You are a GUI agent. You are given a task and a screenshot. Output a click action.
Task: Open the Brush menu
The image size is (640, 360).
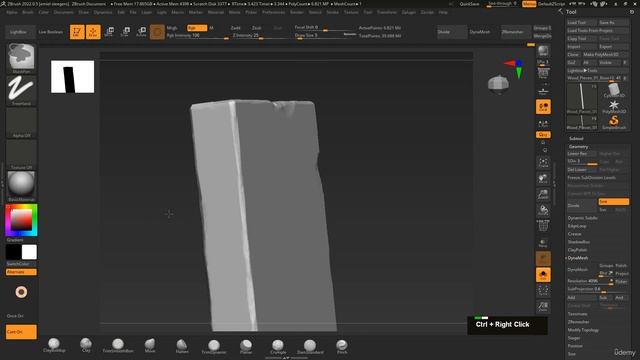pos(28,12)
